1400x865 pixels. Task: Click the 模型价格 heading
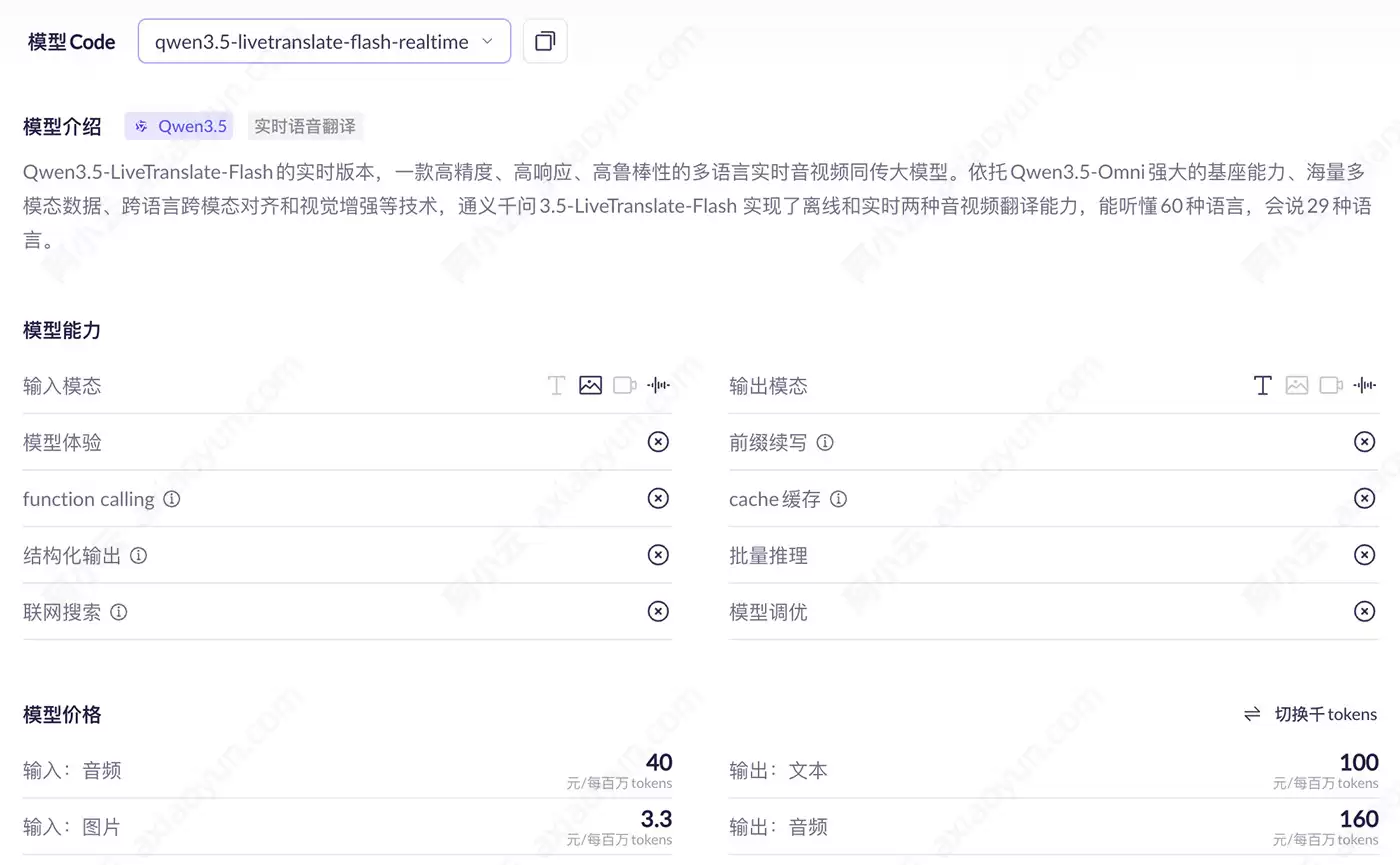pyautogui.click(x=62, y=714)
